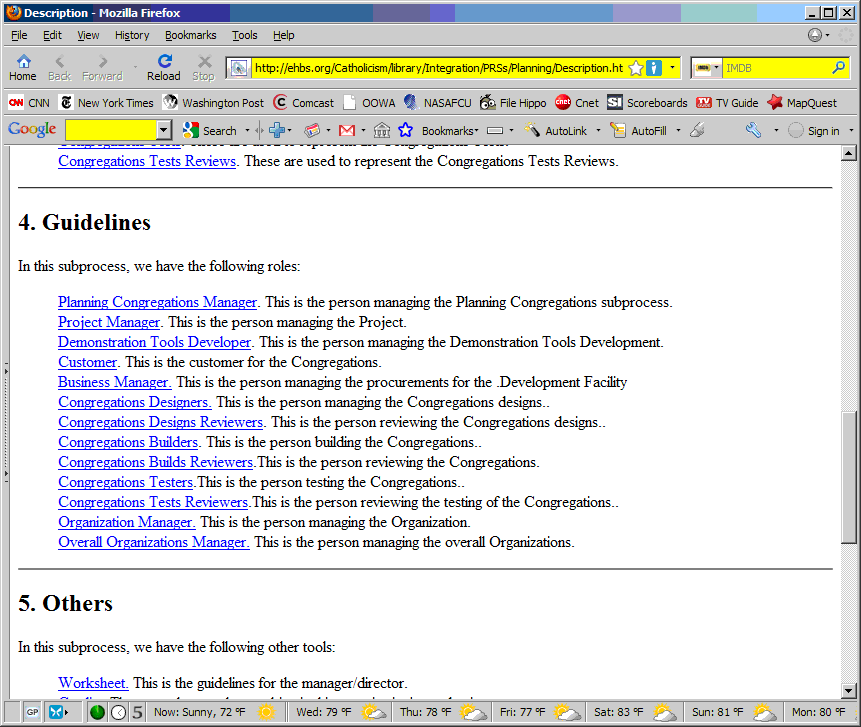
Task: Expand the Google search box dropdown
Action: [163, 131]
